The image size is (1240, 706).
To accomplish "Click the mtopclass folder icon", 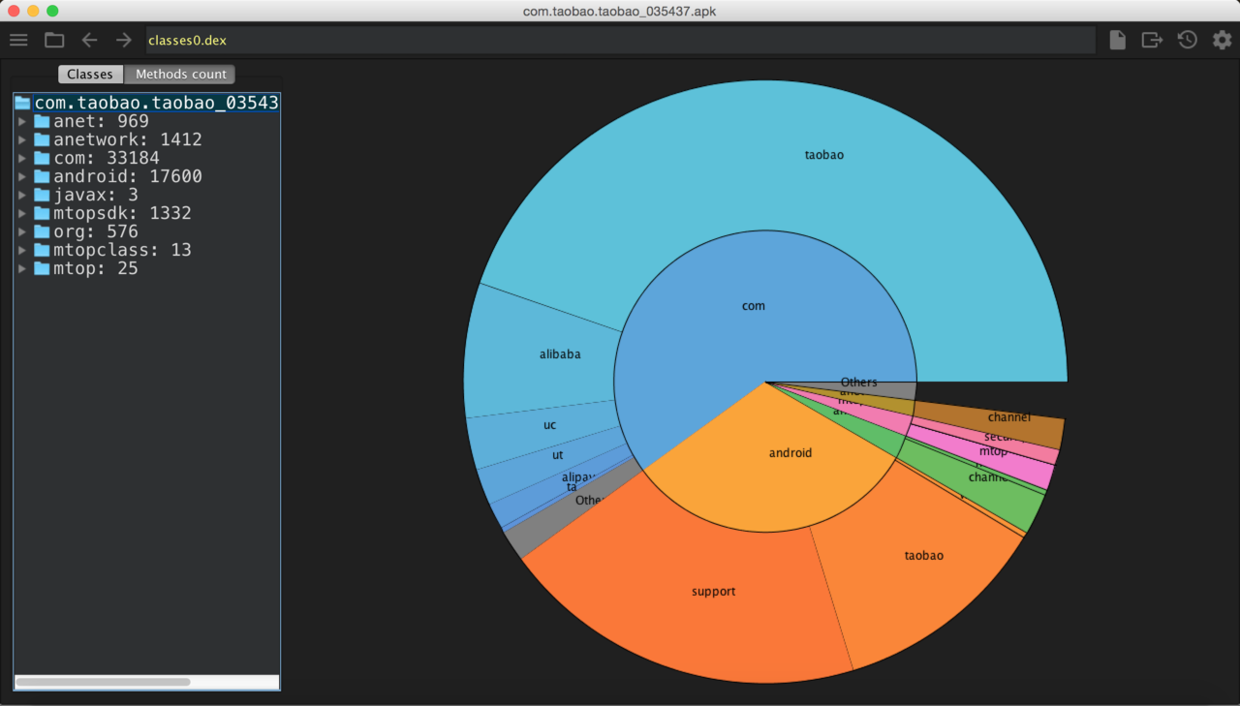I will (42, 250).
